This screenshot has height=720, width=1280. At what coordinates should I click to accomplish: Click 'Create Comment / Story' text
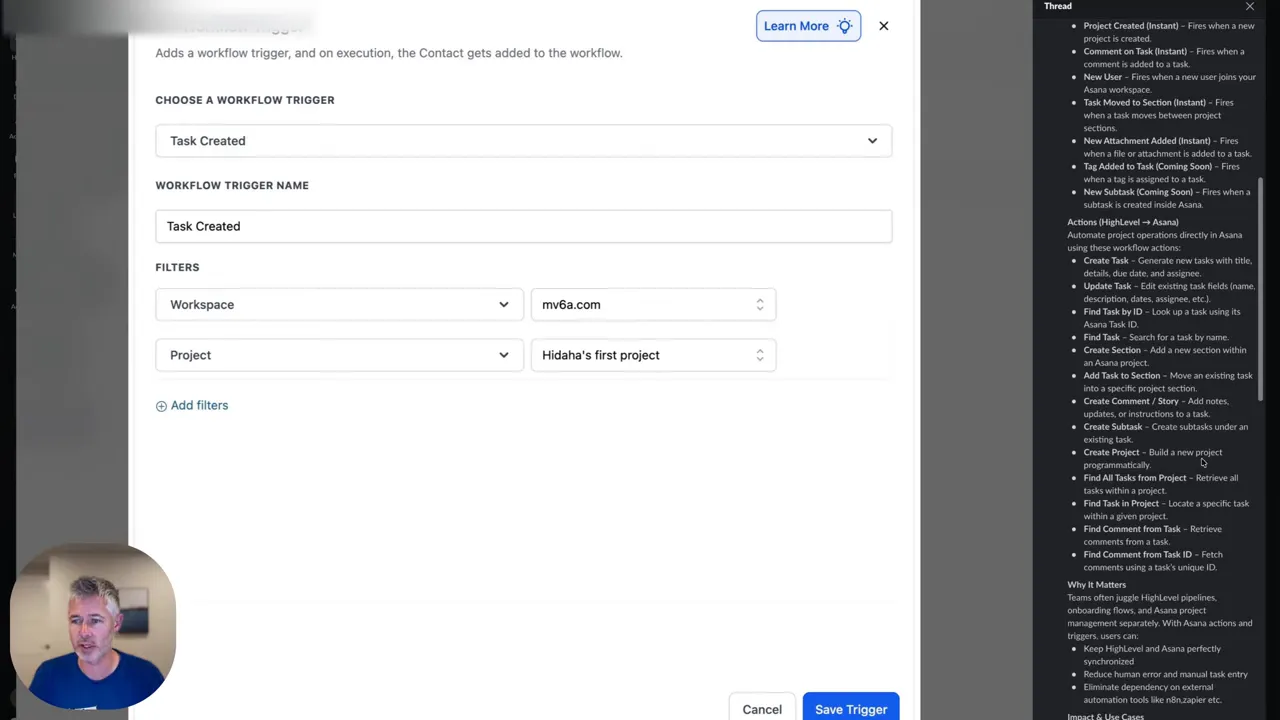tap(1131, 401)
